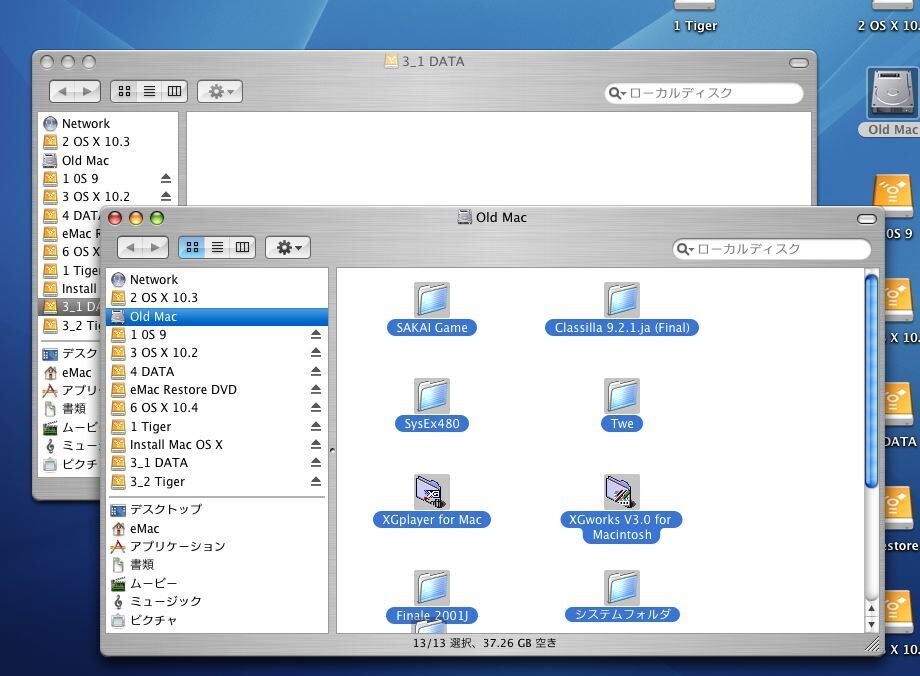Eject the 3_2 Tiger volume
This screenshot has width=920, height=676.
pos(315,481)
